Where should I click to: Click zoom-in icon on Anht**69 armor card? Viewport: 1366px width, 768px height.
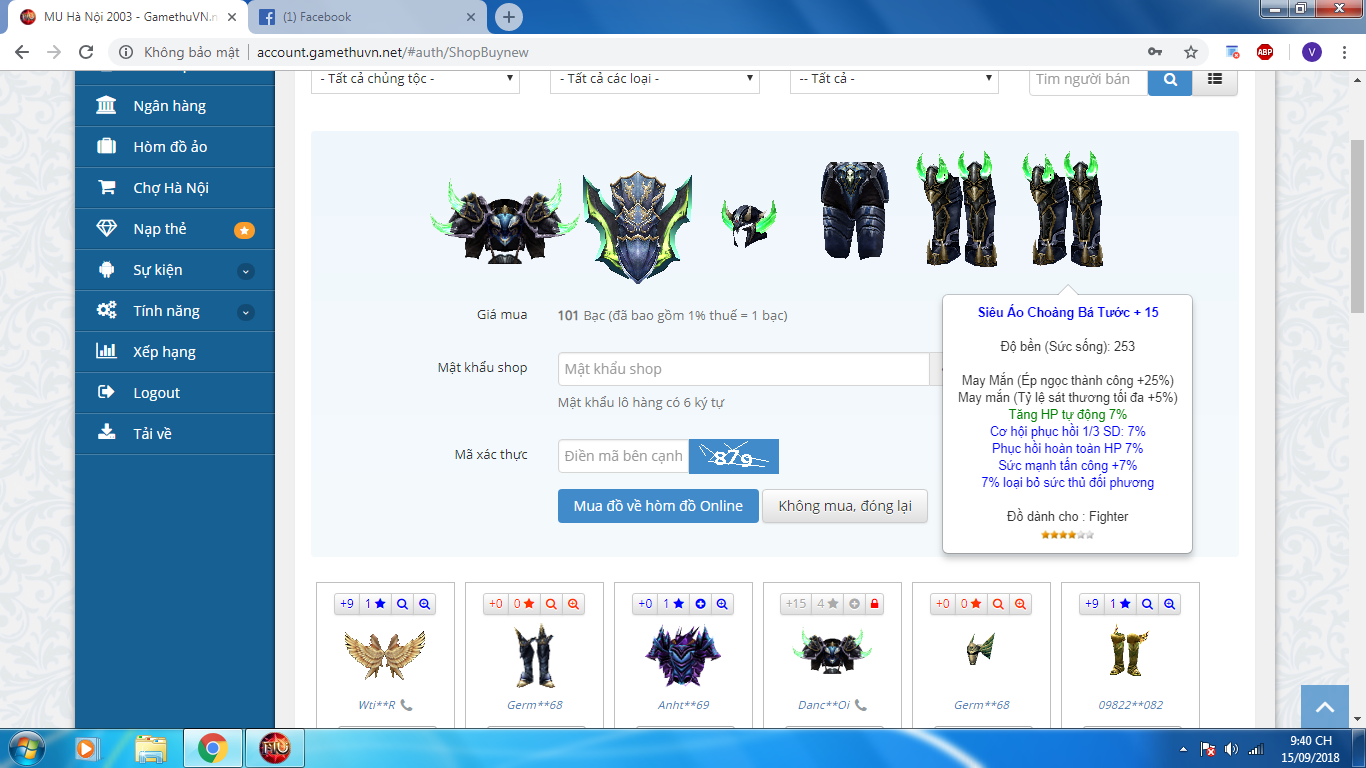722,604
